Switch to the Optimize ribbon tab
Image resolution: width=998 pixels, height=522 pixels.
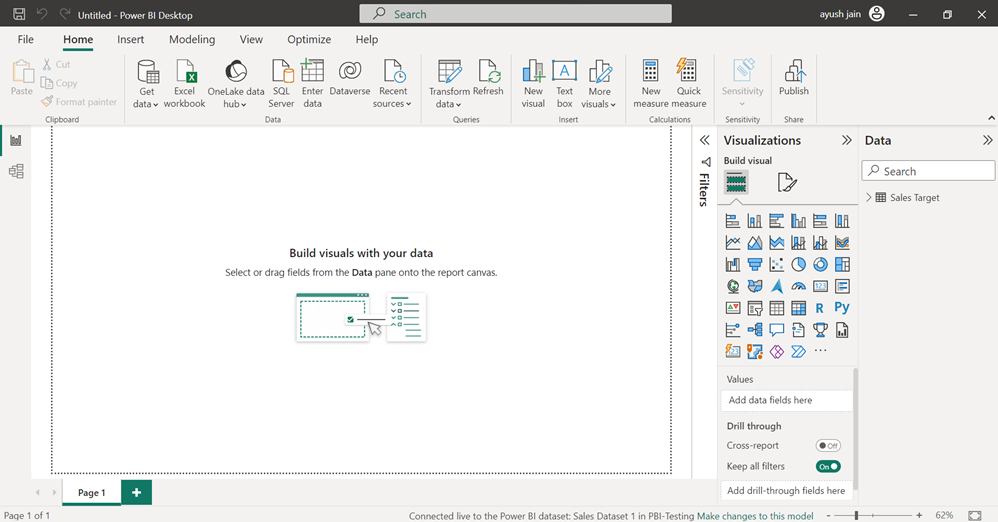tap(309, 39)
